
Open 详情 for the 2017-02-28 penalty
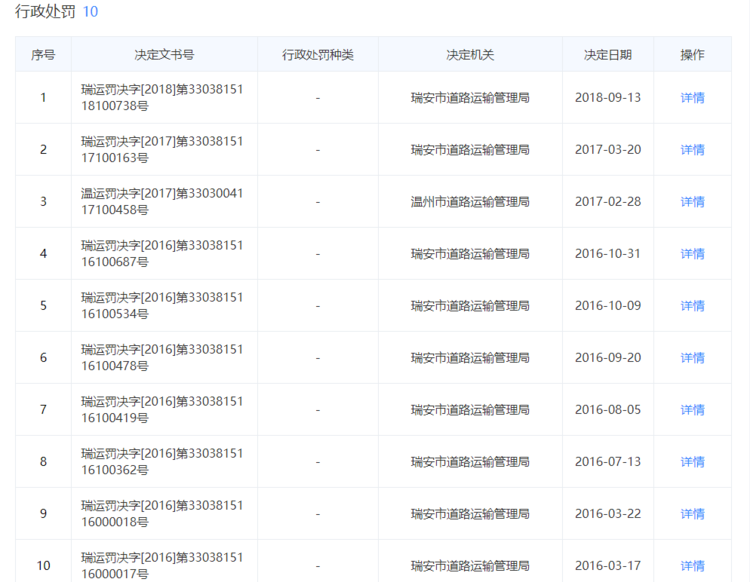coord(692,202)
